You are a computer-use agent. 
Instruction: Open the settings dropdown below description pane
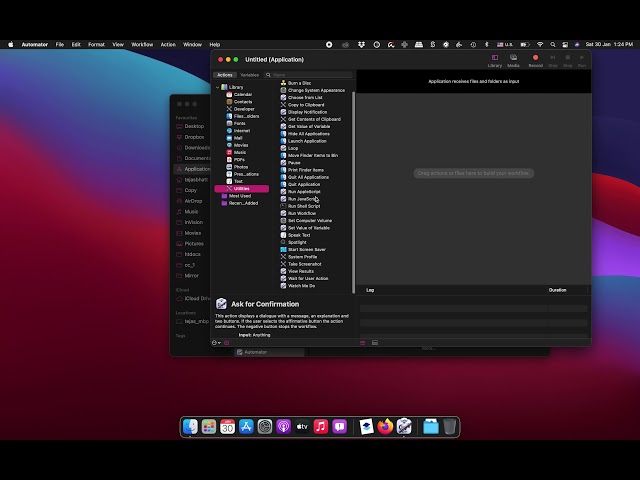216,343
